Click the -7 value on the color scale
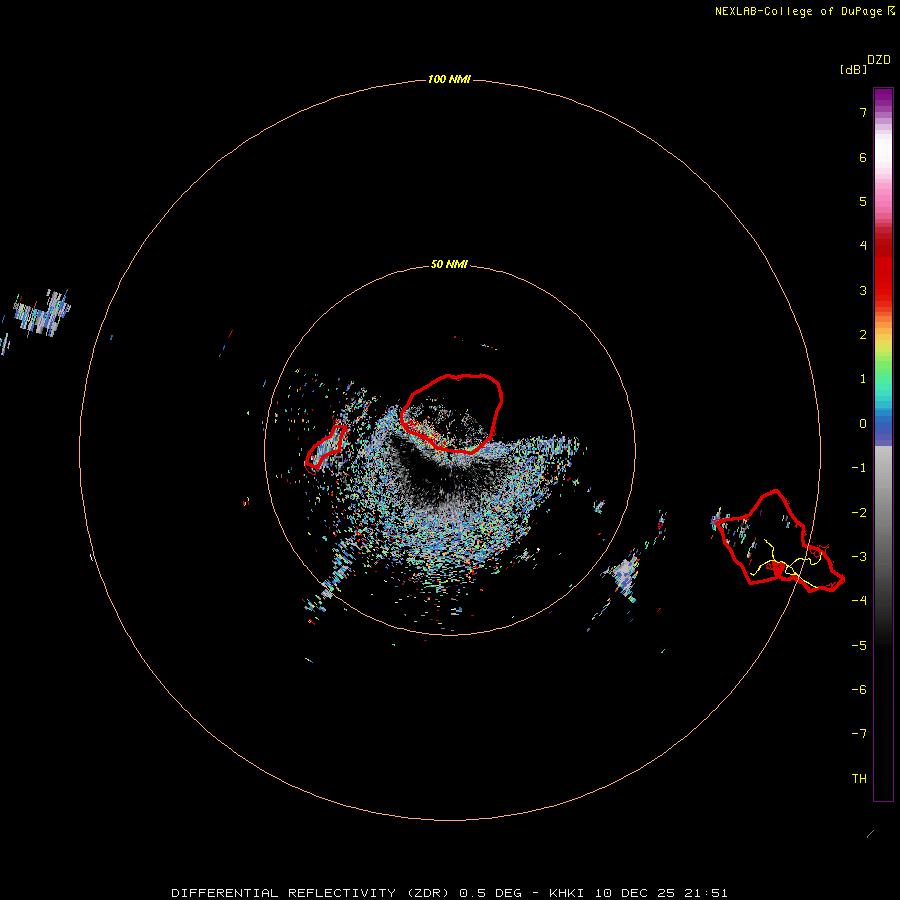Viewport: 900px width, 900px height. coord(859,734)
